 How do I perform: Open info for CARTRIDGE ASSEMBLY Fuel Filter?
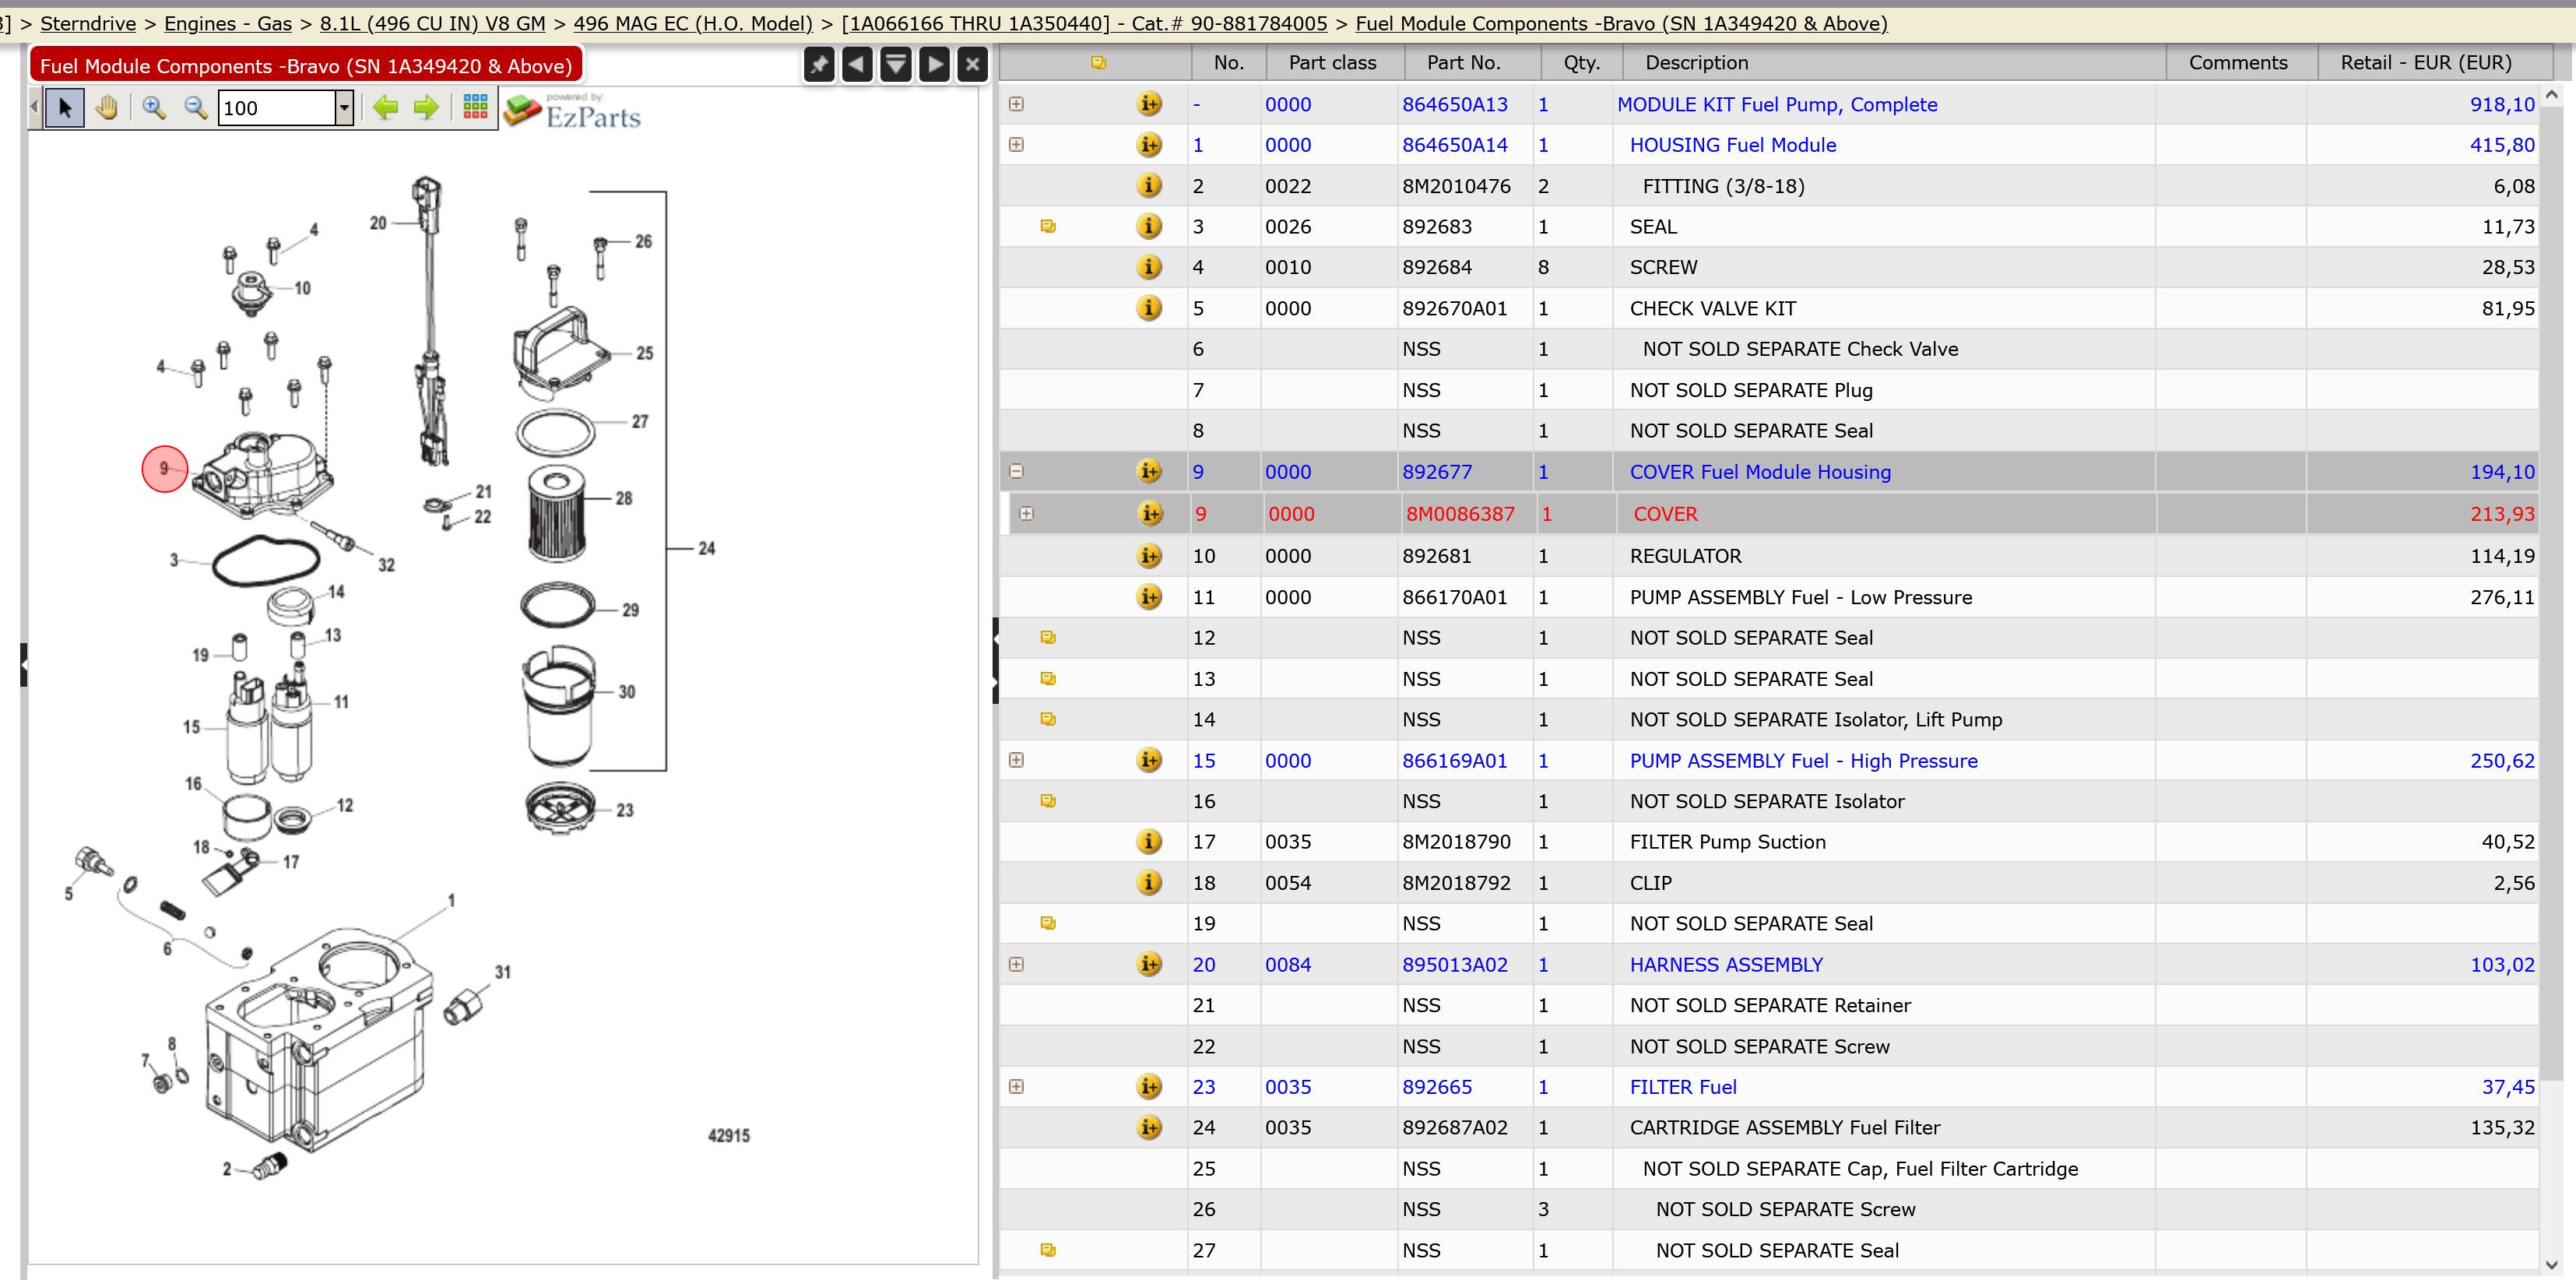click(1149, 1127)
